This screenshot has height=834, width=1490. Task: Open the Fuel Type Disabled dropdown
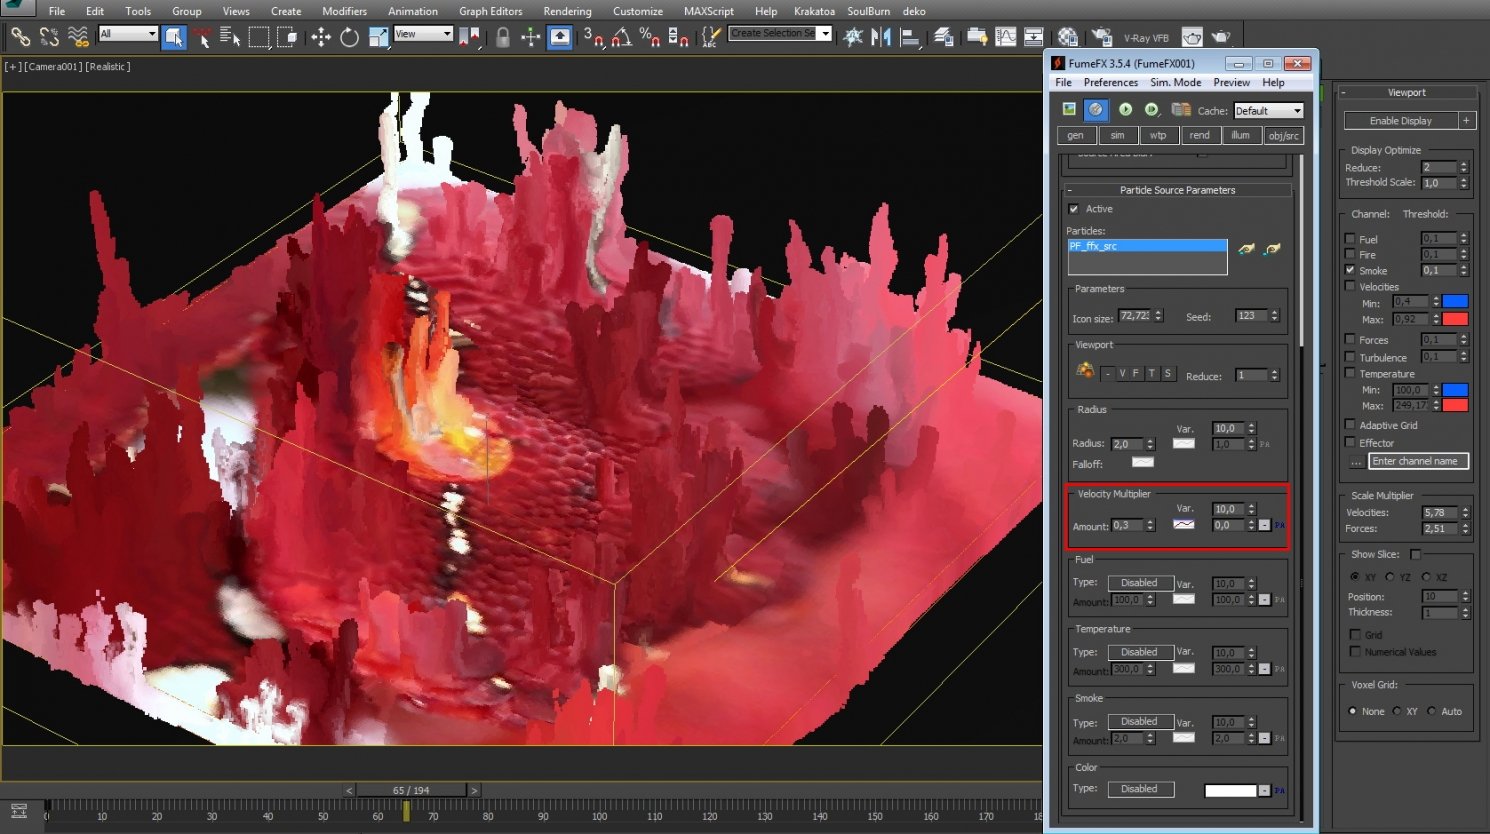pos(1139,583)
